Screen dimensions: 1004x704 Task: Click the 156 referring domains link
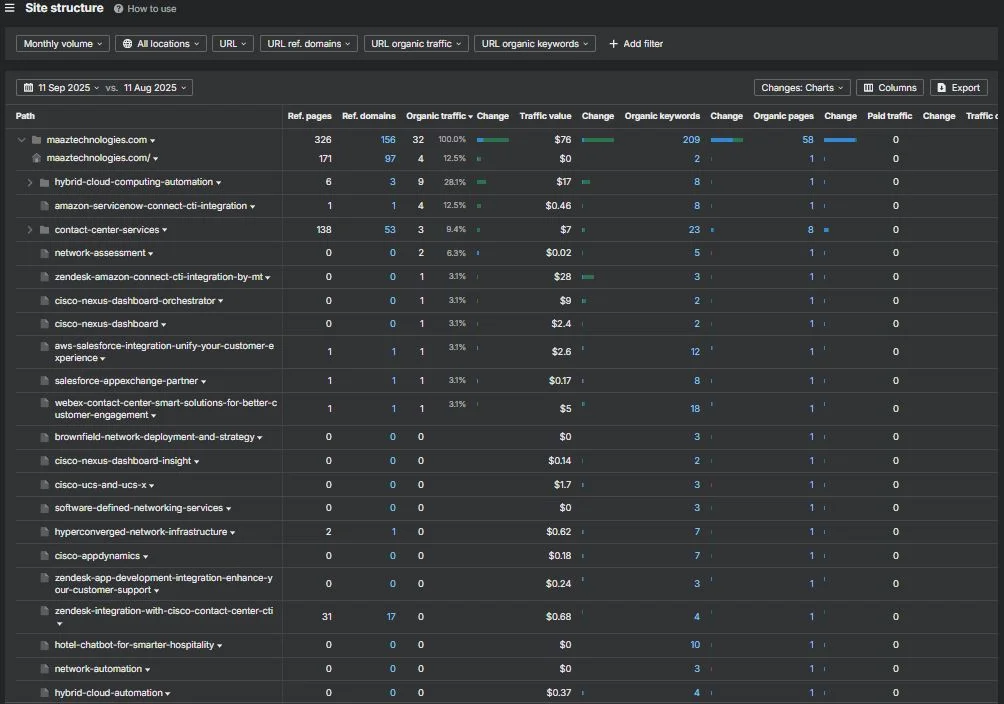[x=388, y=140]
